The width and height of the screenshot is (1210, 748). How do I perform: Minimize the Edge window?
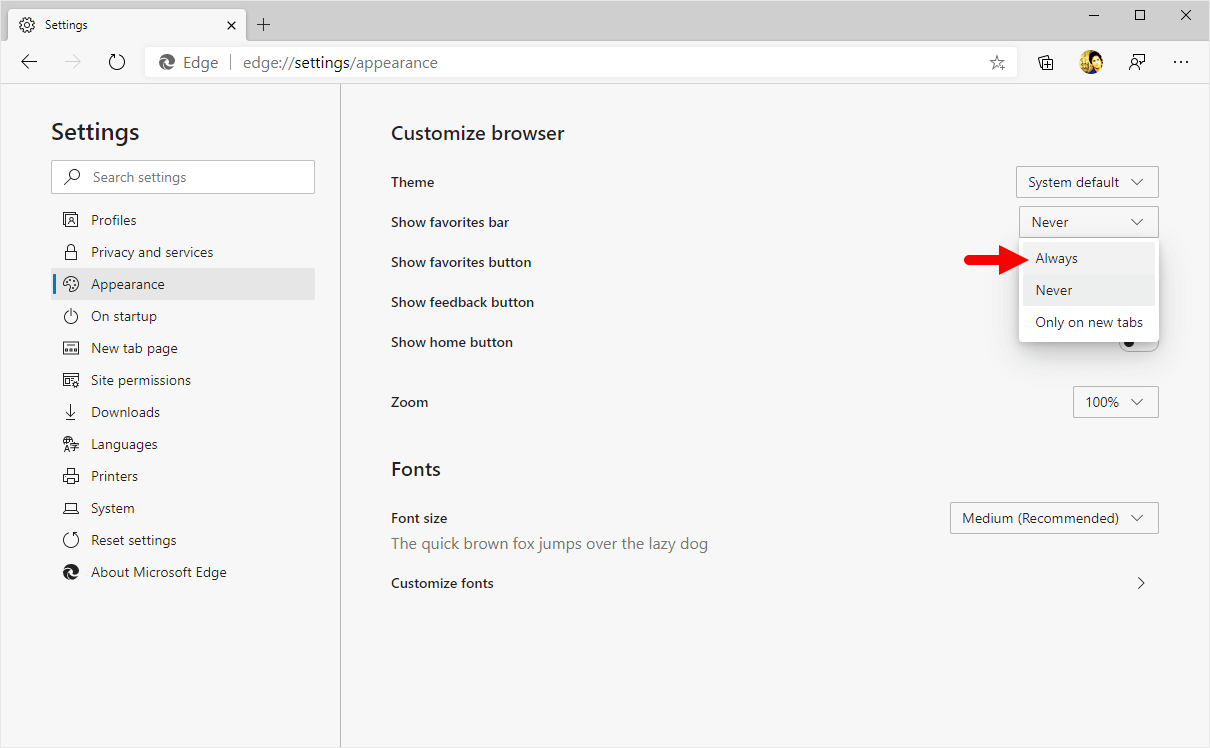pyautogui.click(x=1094, y=15)
